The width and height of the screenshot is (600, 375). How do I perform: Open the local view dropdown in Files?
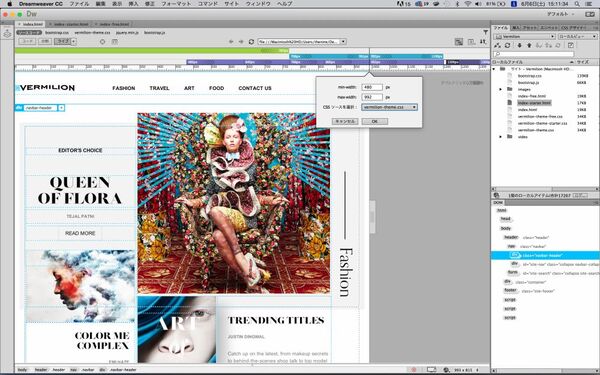577,36
